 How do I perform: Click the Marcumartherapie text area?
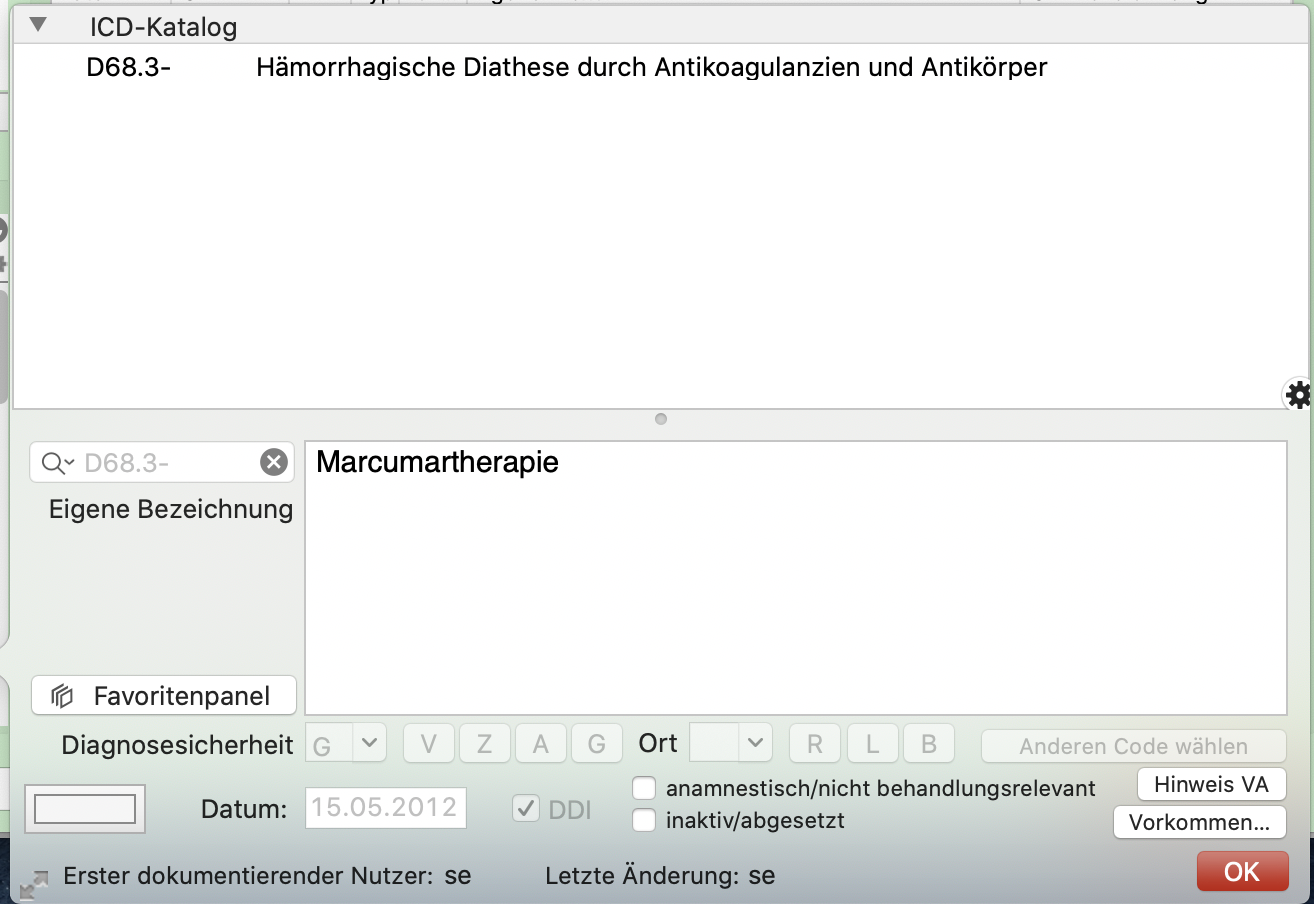click(x=796, y=578)
